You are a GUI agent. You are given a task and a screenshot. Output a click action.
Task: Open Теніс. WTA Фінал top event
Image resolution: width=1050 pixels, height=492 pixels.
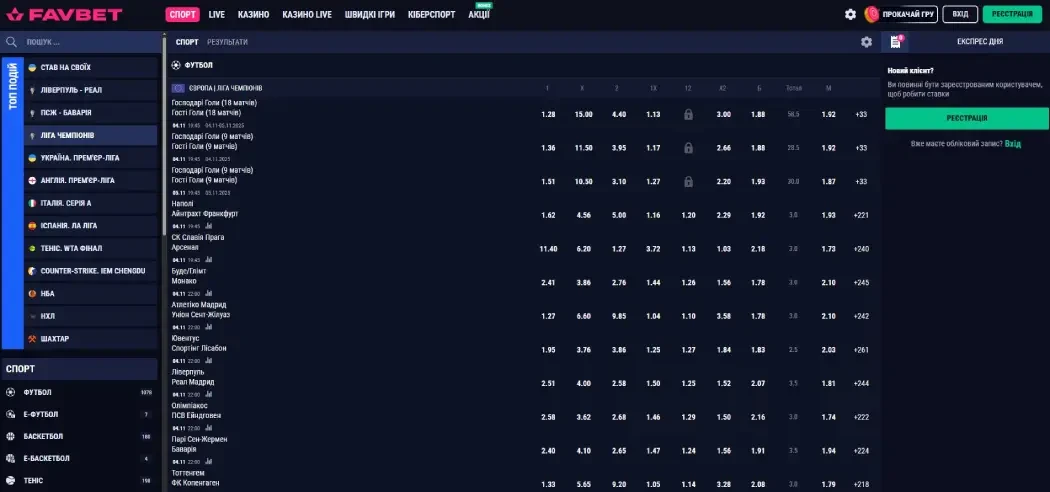point(90,248)
